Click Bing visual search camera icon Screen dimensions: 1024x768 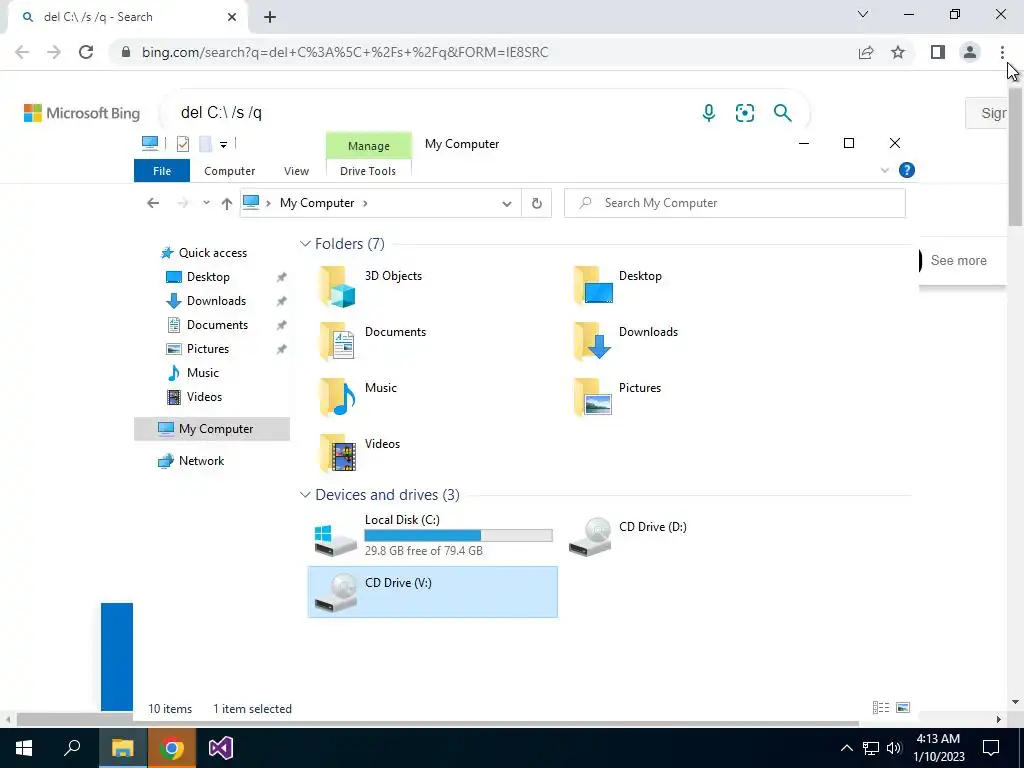[744, 113]
